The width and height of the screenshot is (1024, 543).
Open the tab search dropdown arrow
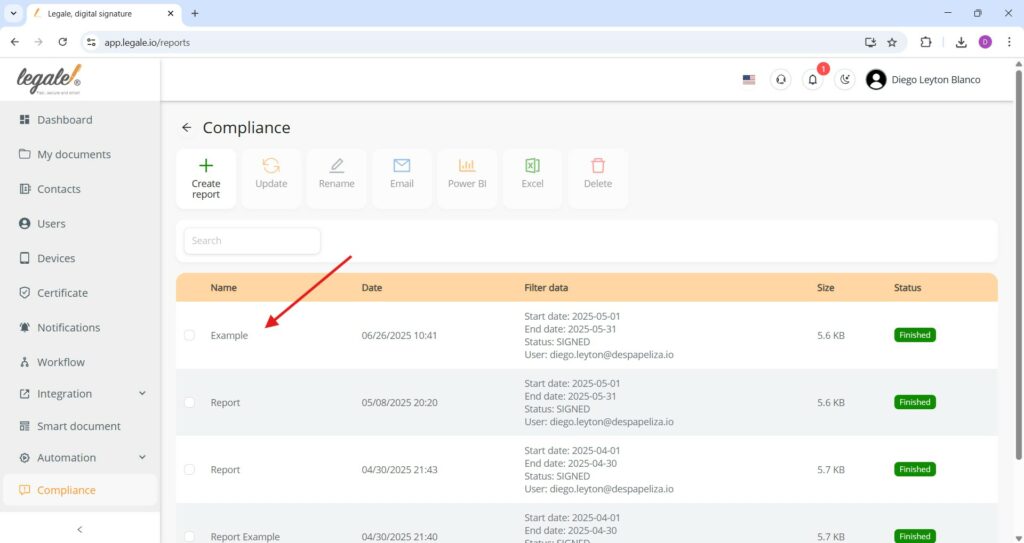[x=13, y=13]
